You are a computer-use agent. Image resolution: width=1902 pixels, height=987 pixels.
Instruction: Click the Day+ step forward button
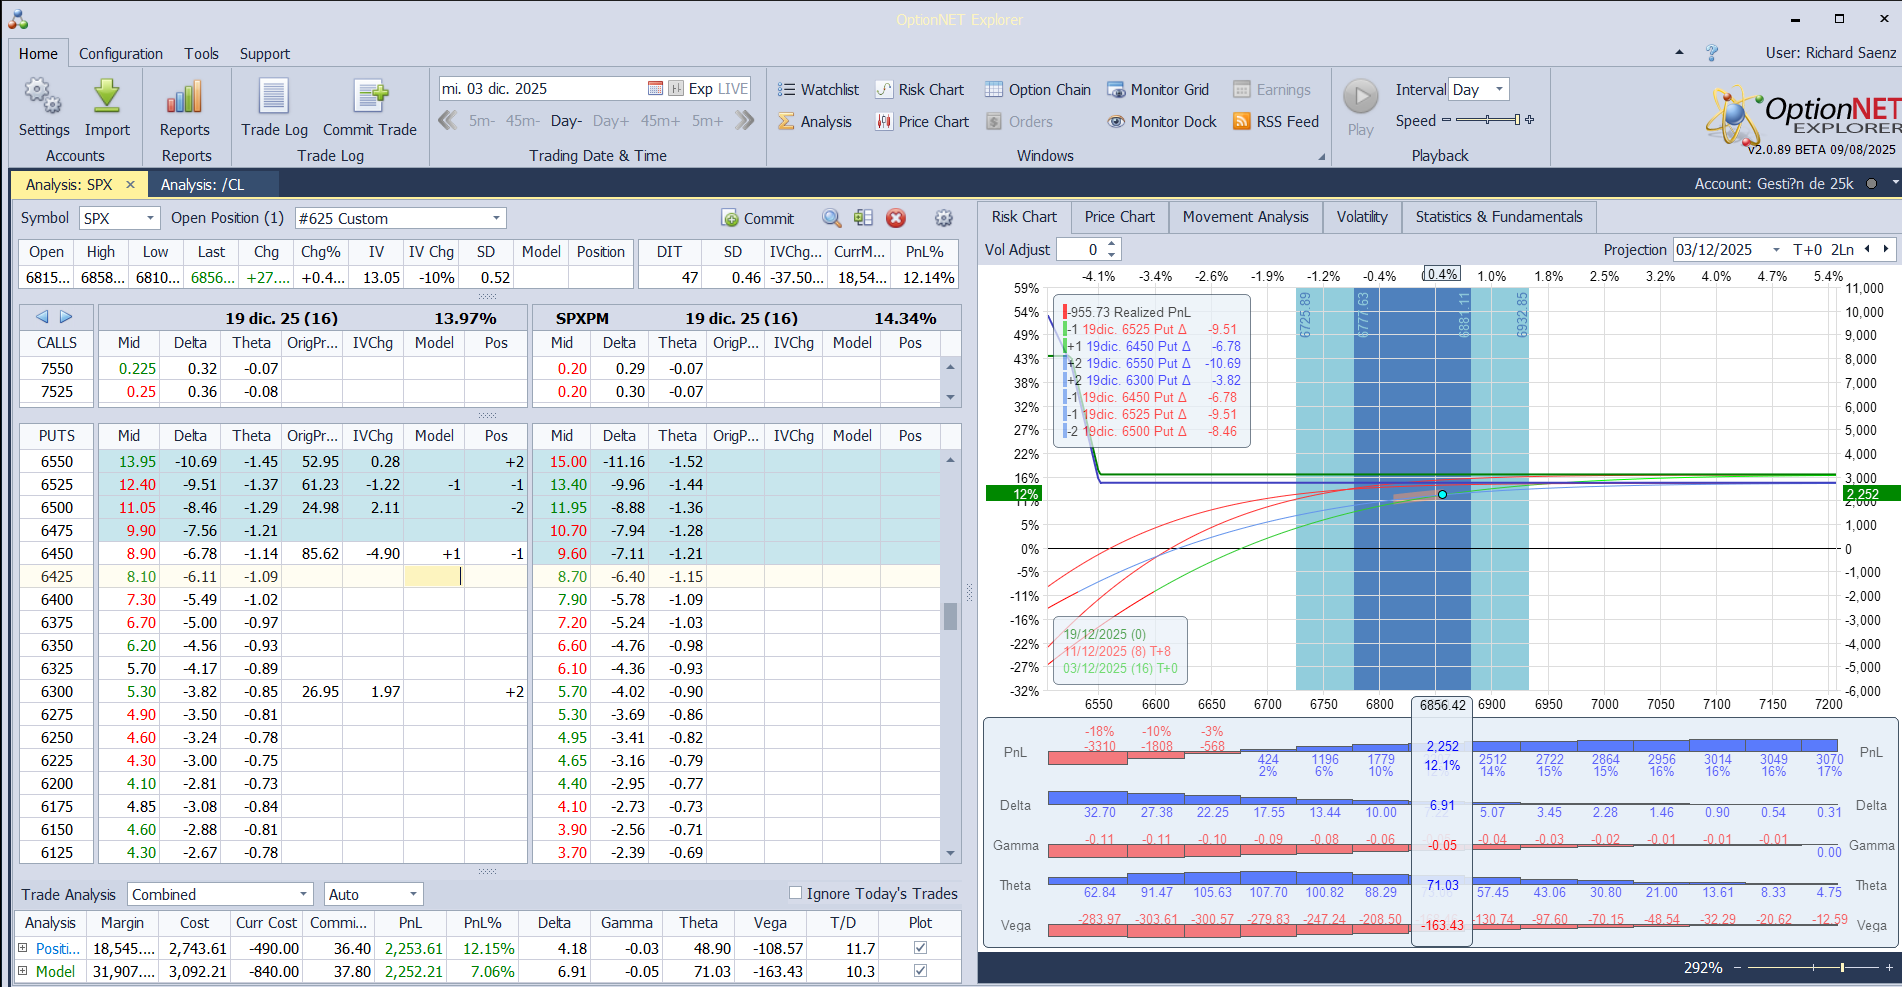click(611, 121)
